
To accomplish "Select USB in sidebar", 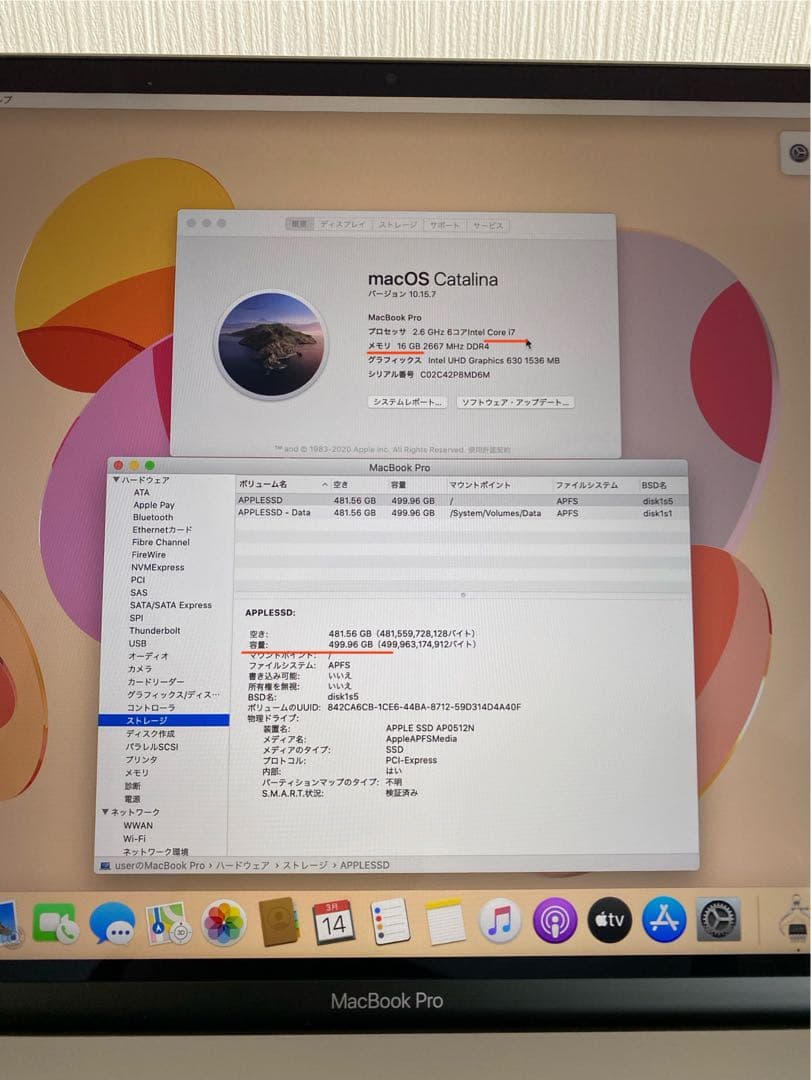I will pos(137,643).
